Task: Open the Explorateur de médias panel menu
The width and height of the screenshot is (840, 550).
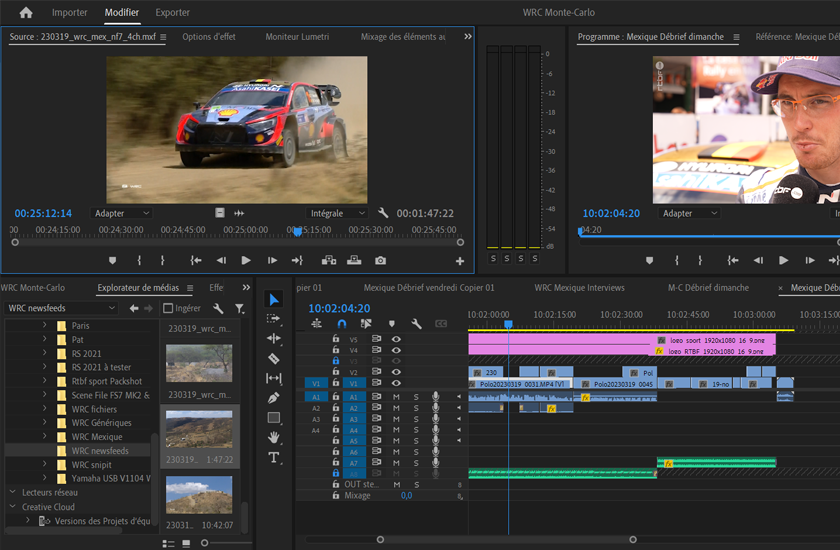Action: (190, 288)
